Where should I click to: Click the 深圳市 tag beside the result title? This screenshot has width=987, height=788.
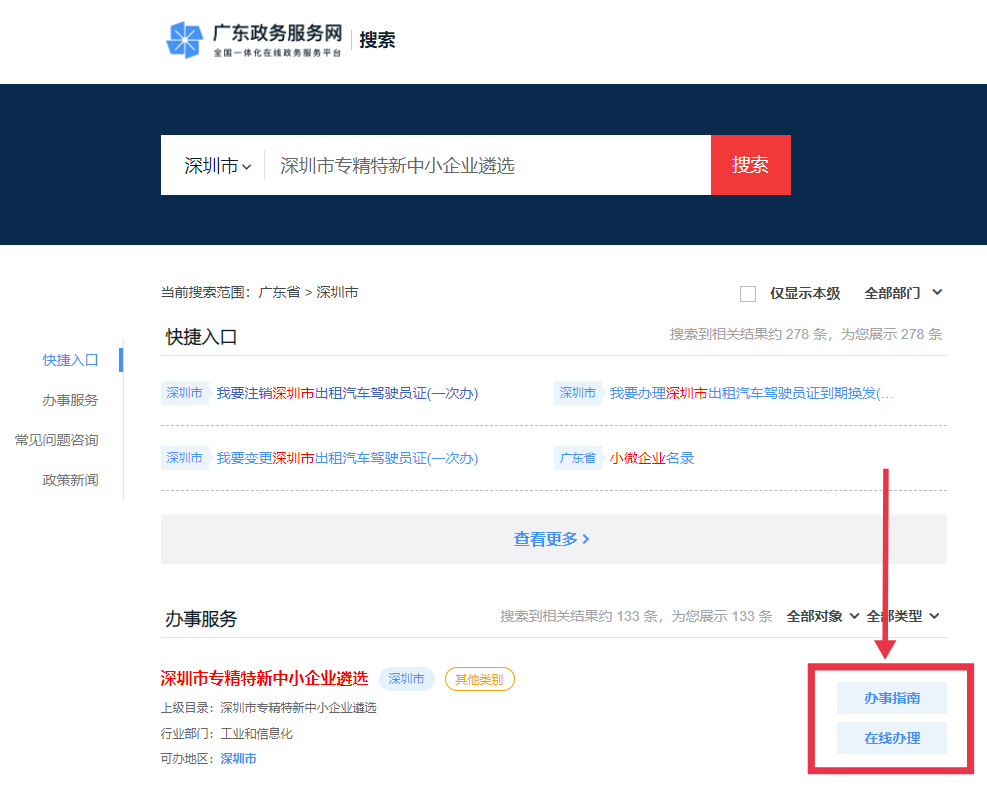pos(407,679)
